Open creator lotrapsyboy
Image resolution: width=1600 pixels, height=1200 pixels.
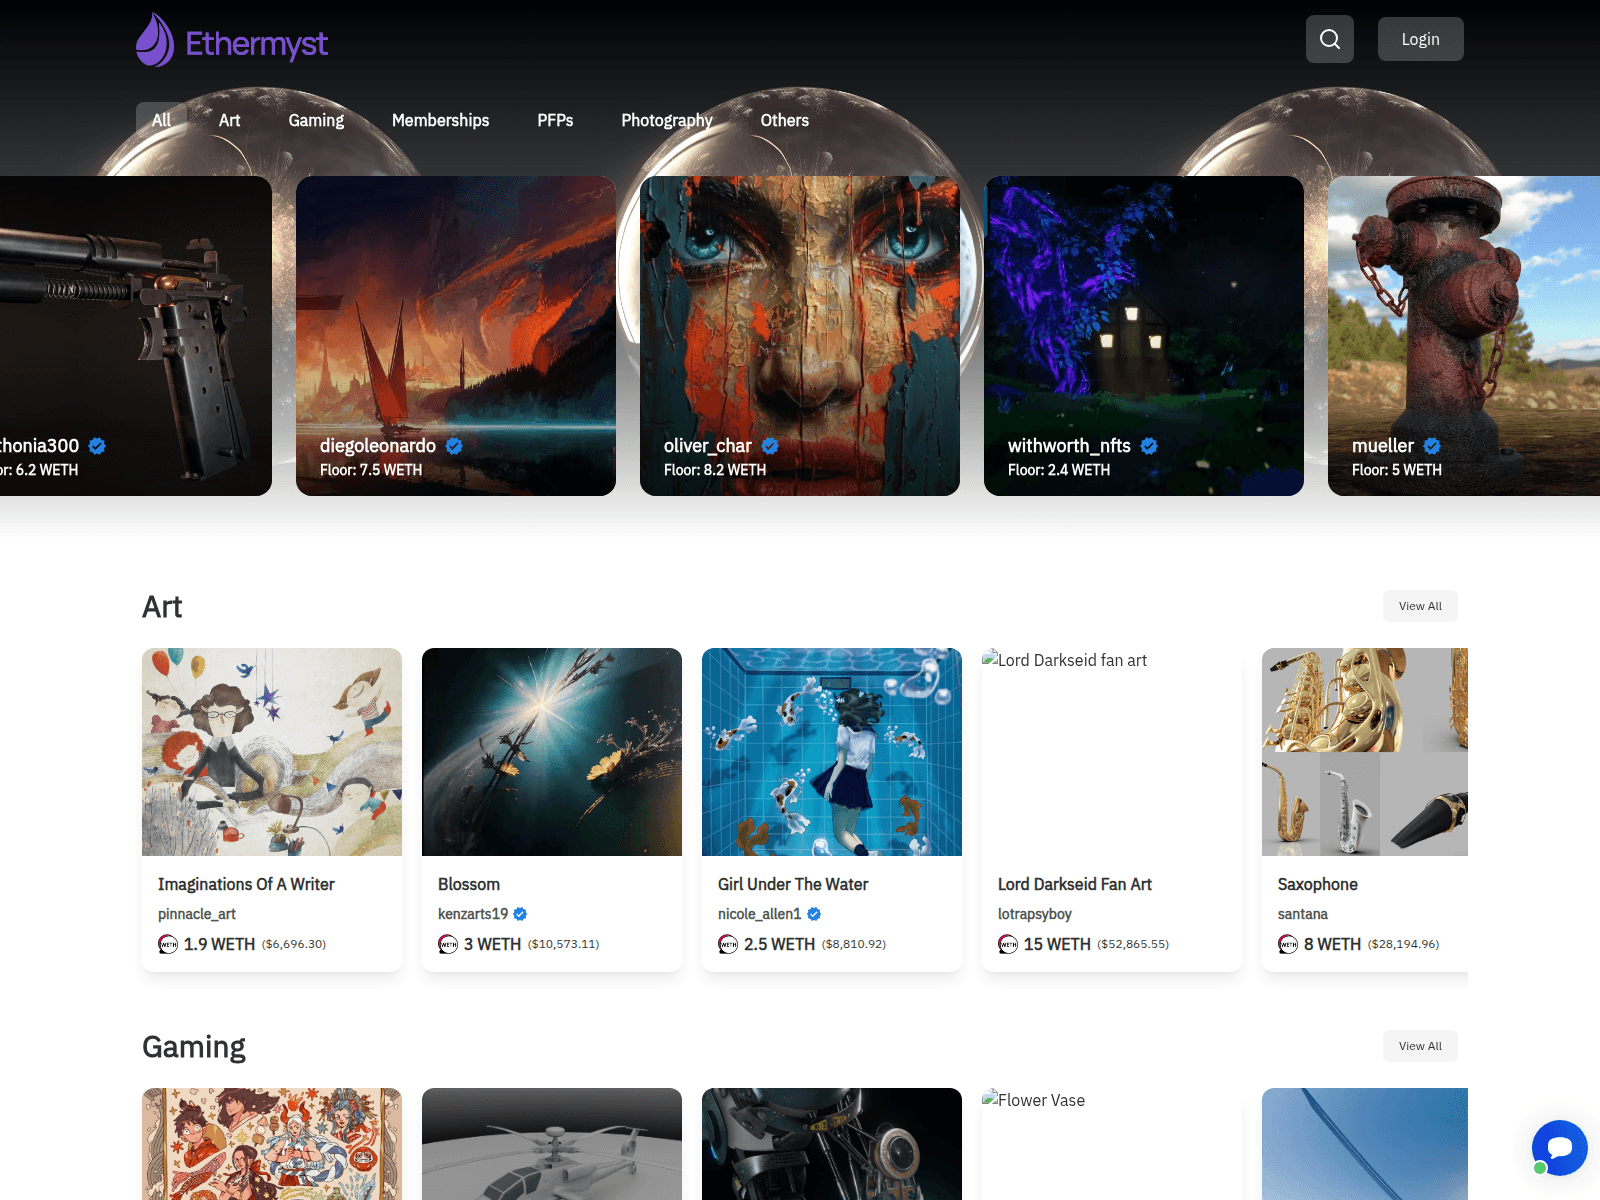(1035, 914)
